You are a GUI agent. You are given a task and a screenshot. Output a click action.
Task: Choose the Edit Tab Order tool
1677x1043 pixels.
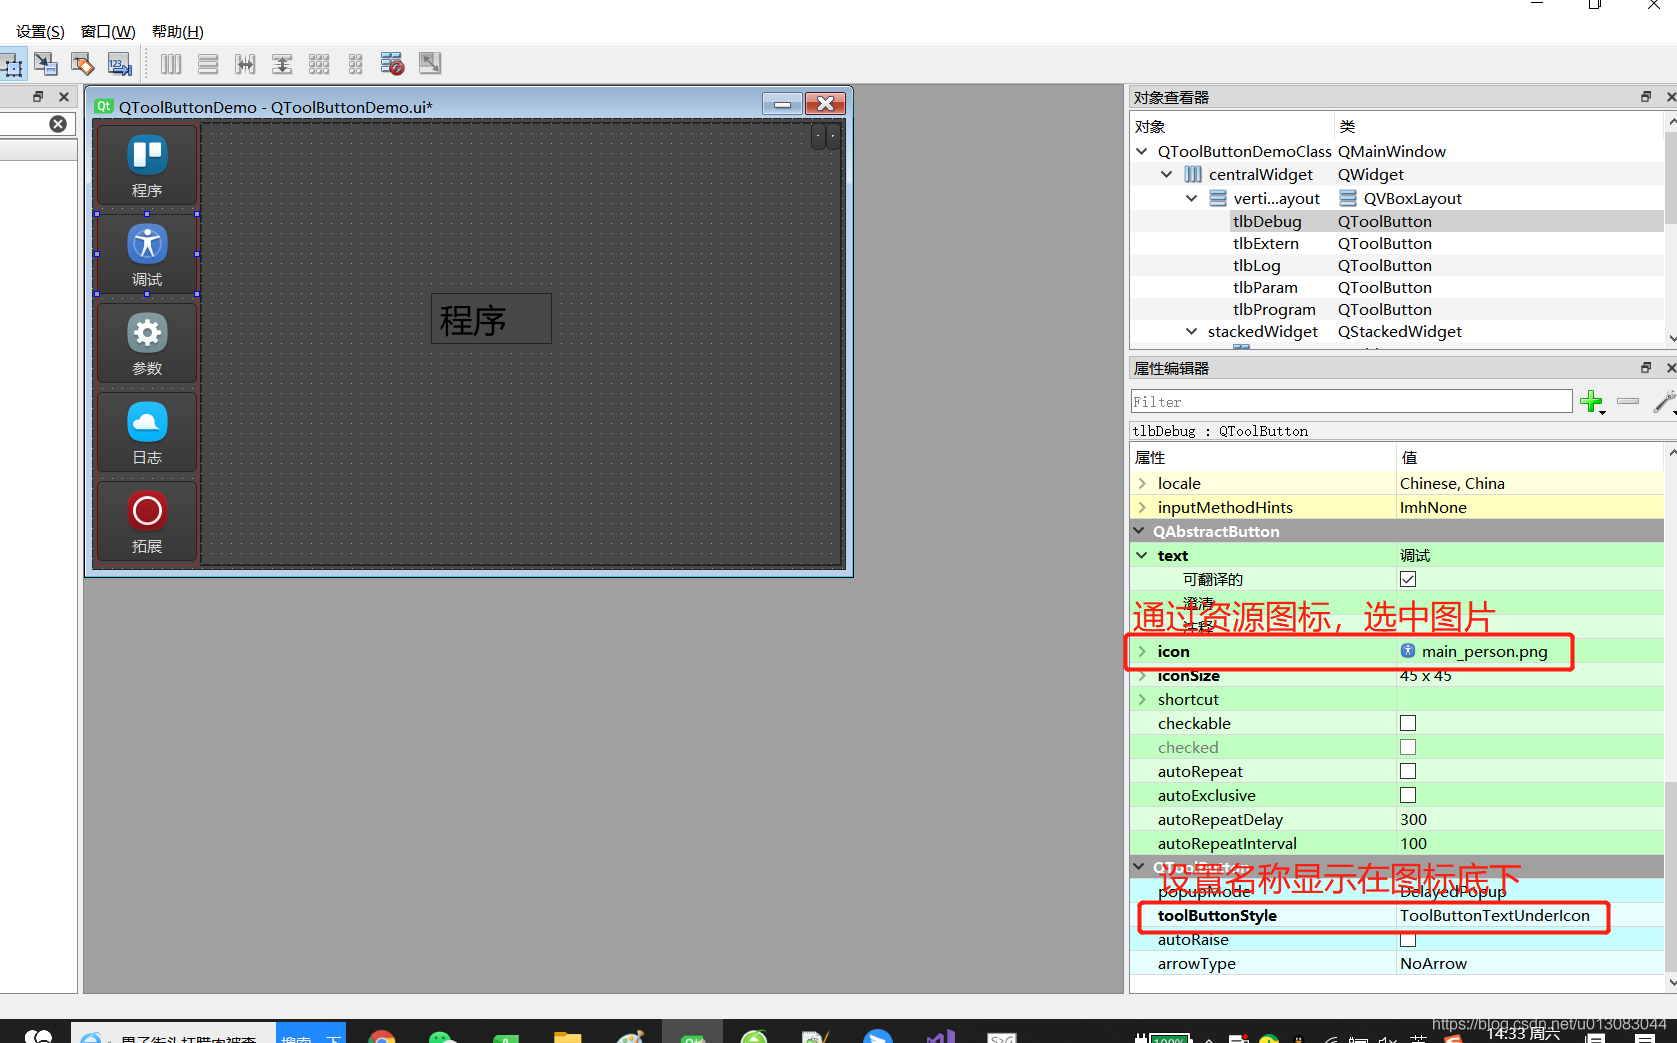(x=120, y=64)
